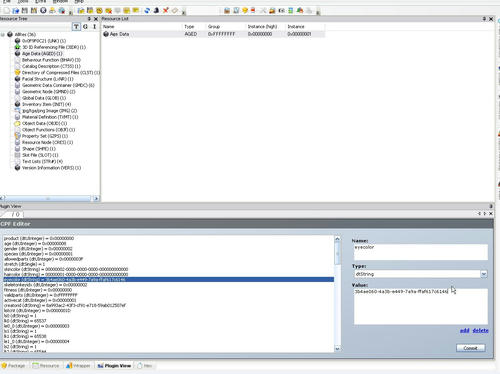500x374 pixels.
Task: Select Property Set (GZPS) tree node
Action: [x=45, y=136]
